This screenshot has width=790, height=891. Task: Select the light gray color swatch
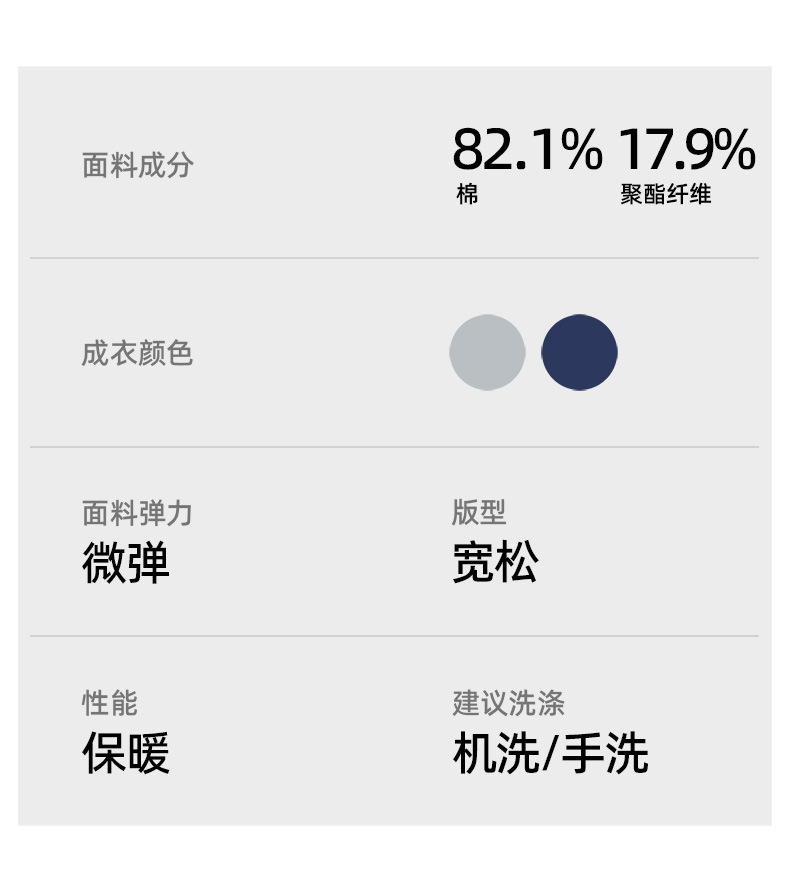[x=487, y=353]
